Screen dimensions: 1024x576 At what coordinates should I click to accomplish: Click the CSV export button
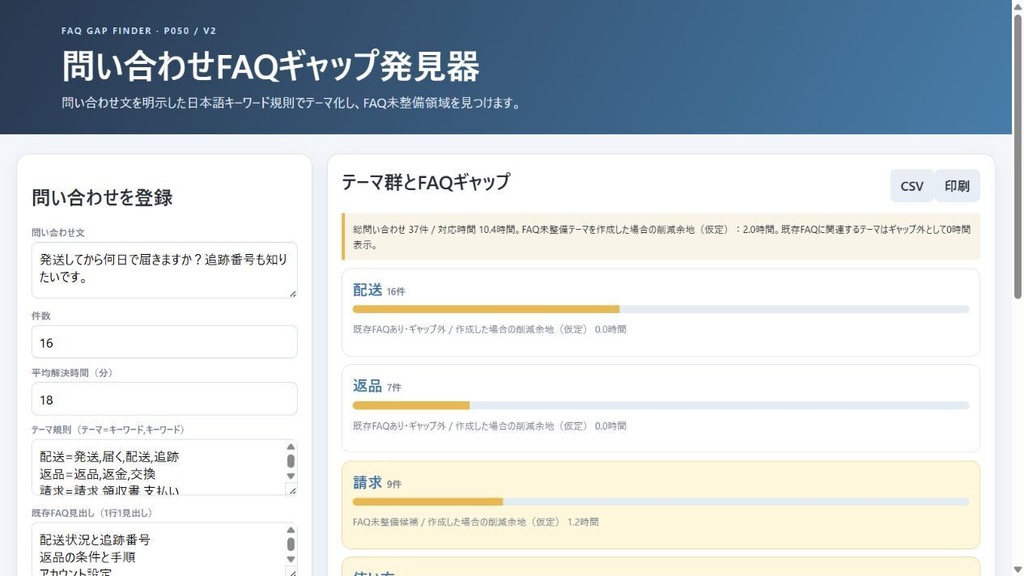coord(912,186)
